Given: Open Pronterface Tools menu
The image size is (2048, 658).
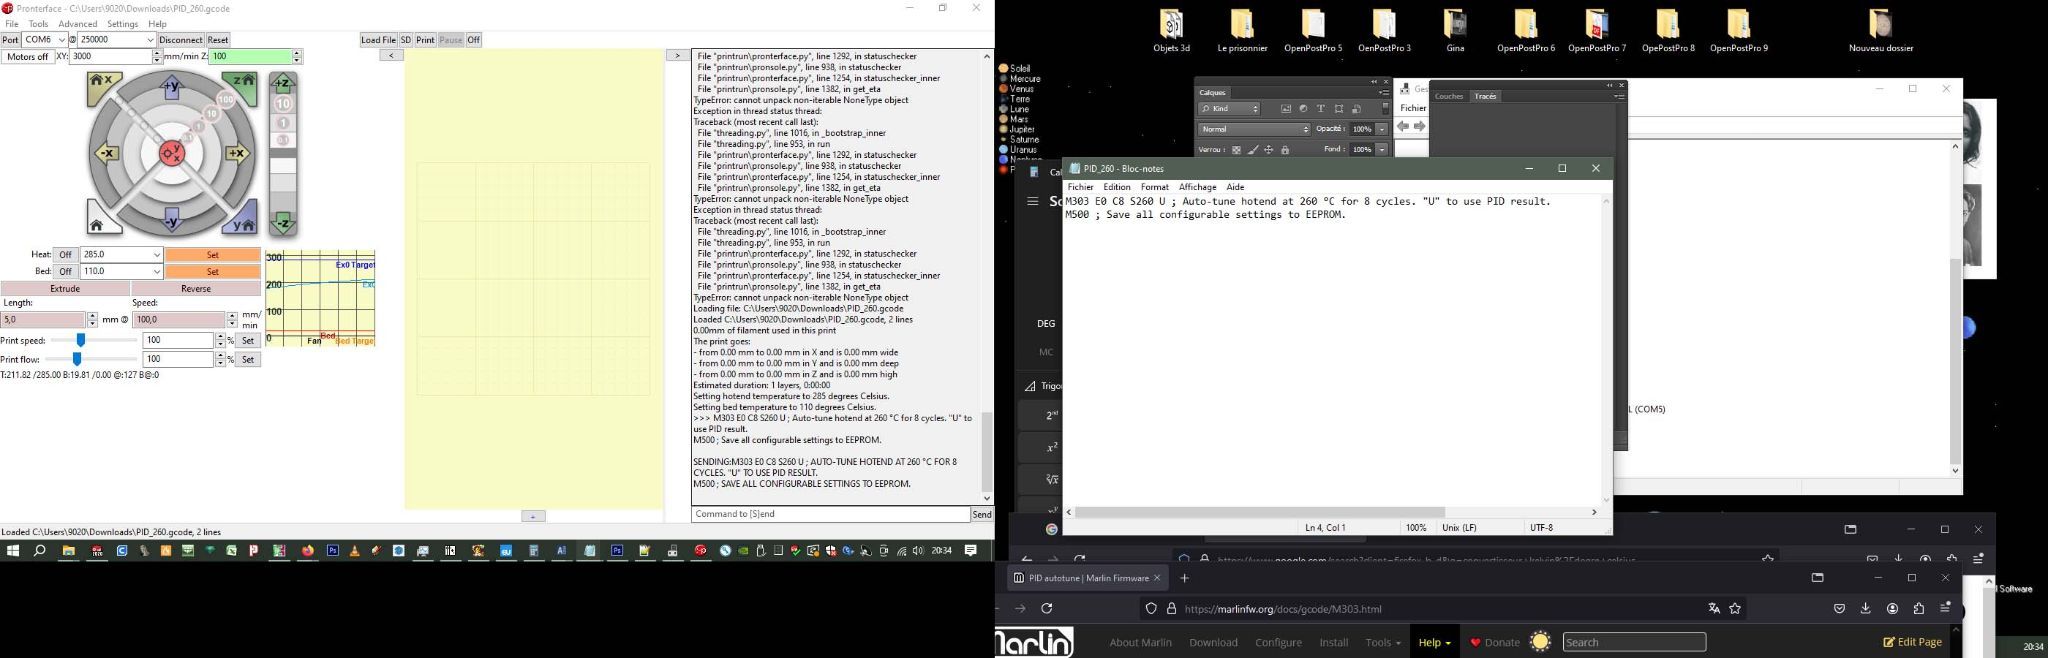Looking at the screenshot, I should pyautogui.click(x=38, y=24).
